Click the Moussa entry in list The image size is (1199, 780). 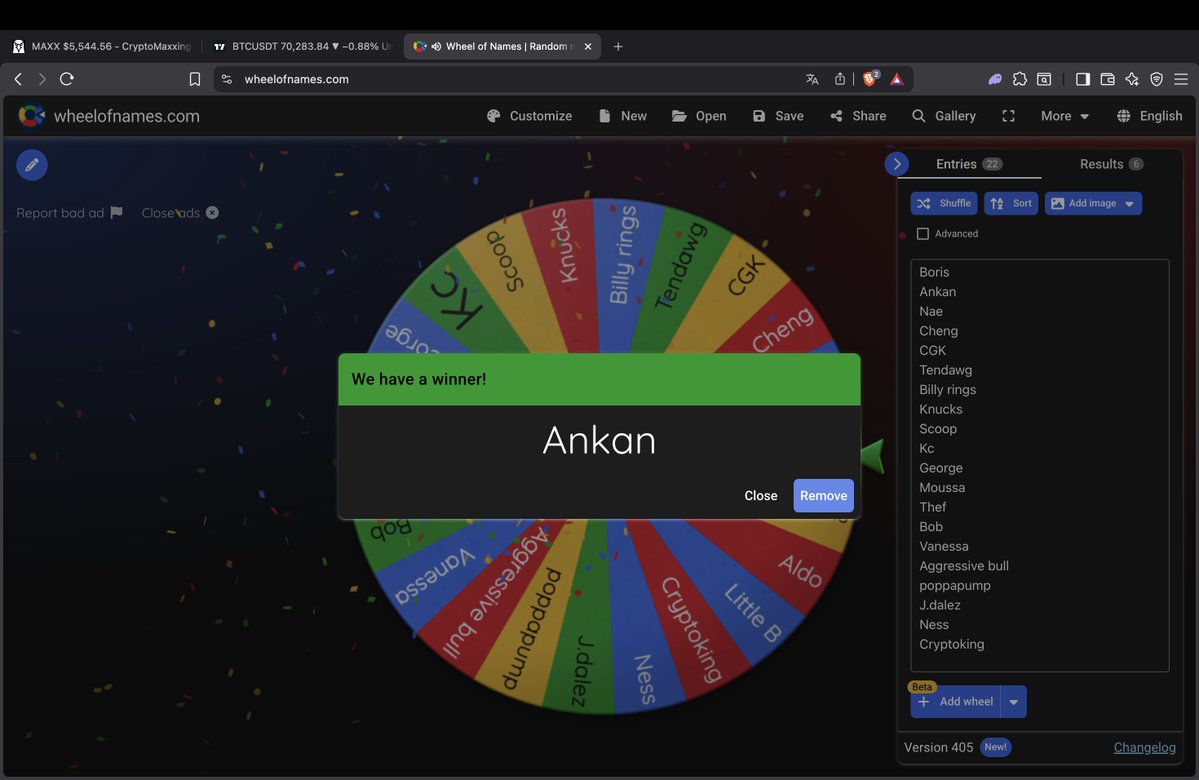pos(941,487)
